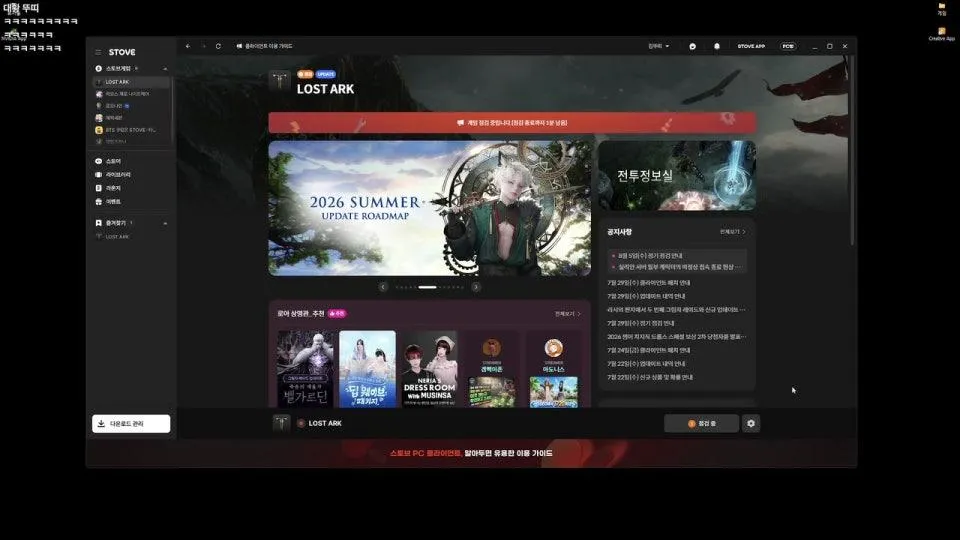
Task: Open the Deep Wave package thumbnail
Action: pyautogui.click(x=367, y=369)
